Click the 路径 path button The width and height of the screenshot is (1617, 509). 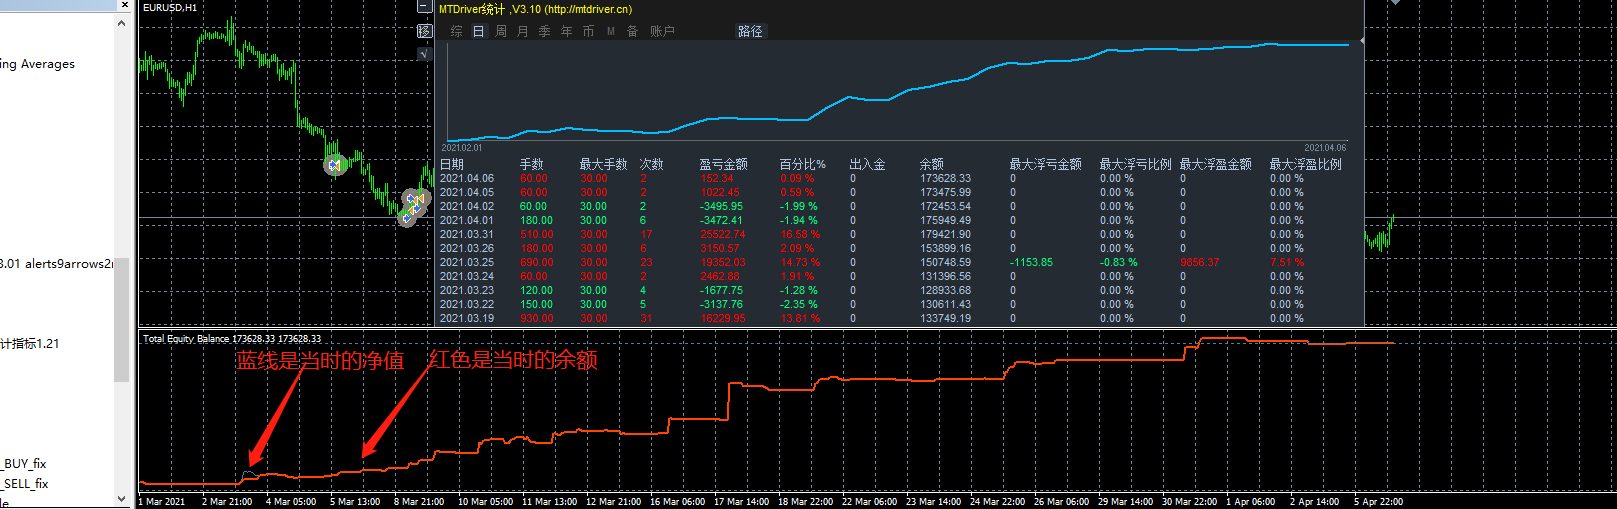[x=750, y=32]
